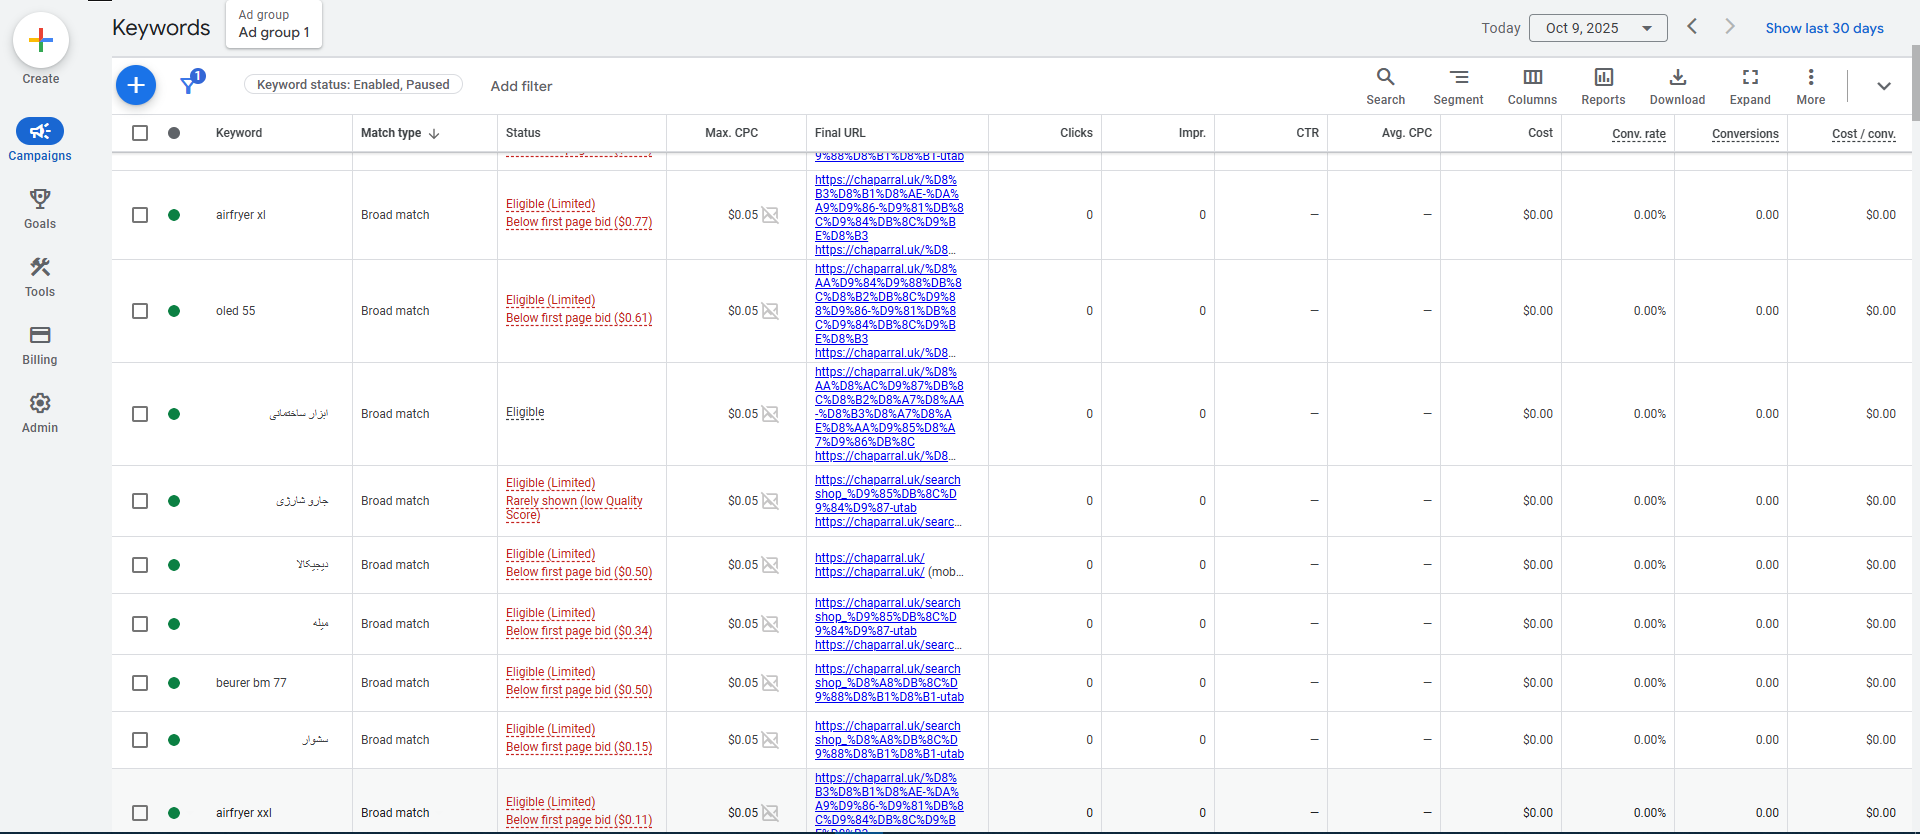Click Add filter field
Image resolution: width=1920 pixels, height=834 pixels.
tap(521, 86)
